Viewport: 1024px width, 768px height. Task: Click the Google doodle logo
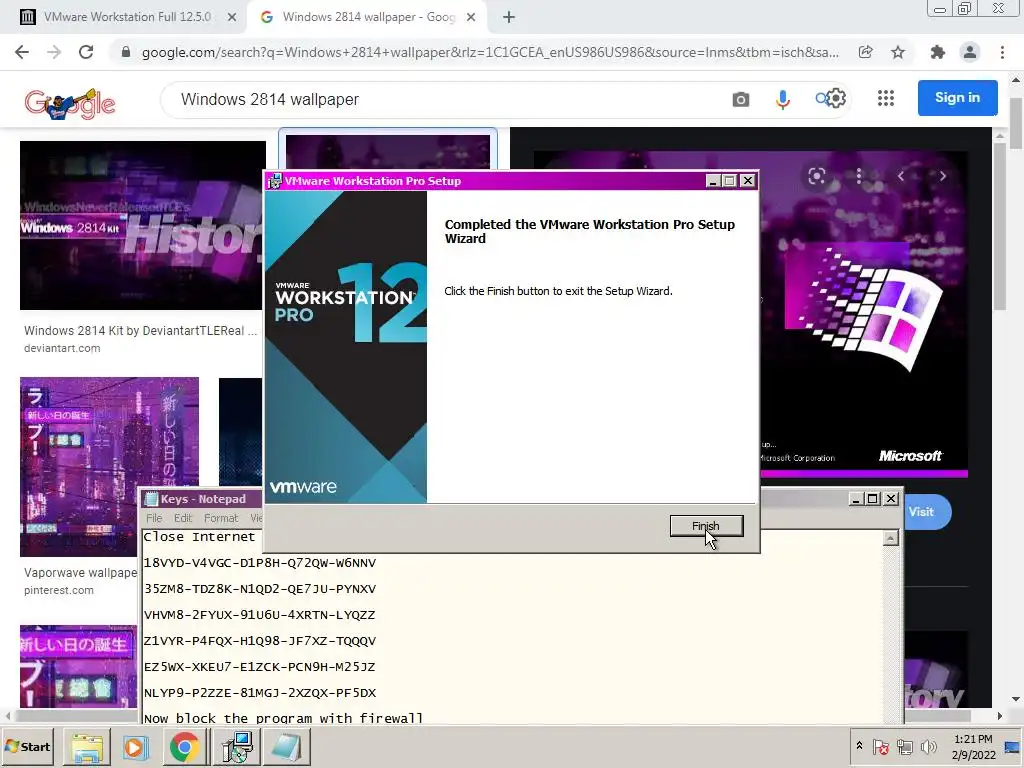coord(70,103)
